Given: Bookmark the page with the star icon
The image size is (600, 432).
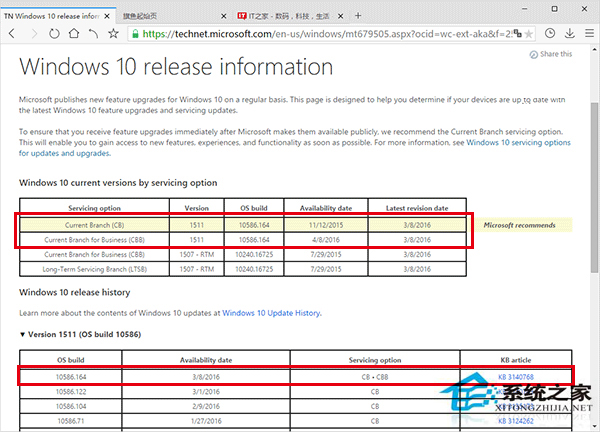Looking at the screenshot, I should click(x=113, y=33).
